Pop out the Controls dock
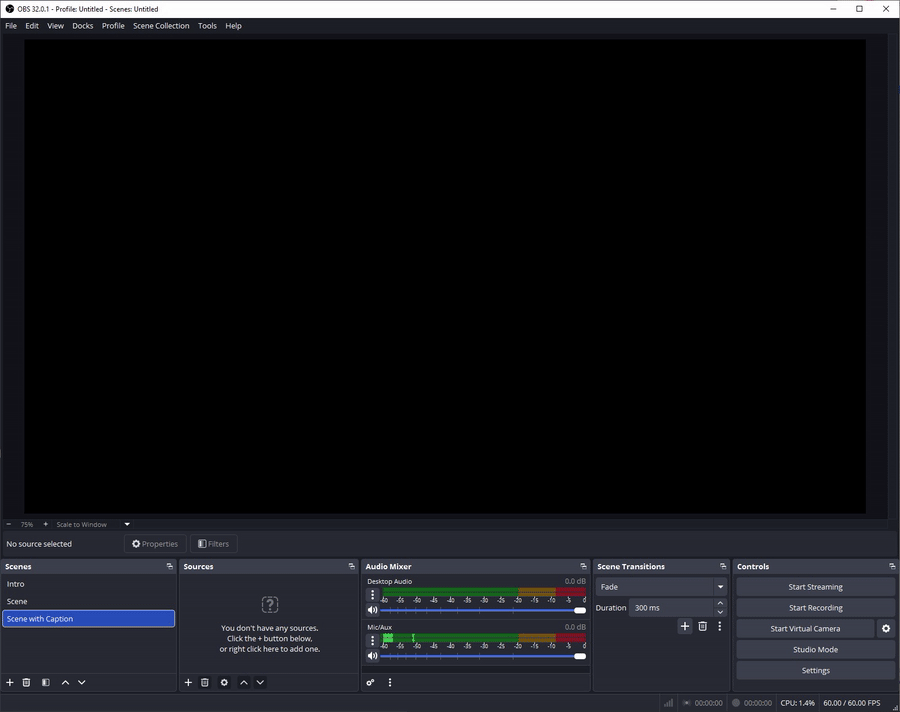Viewport: 900px width, 712px height. 892,566
